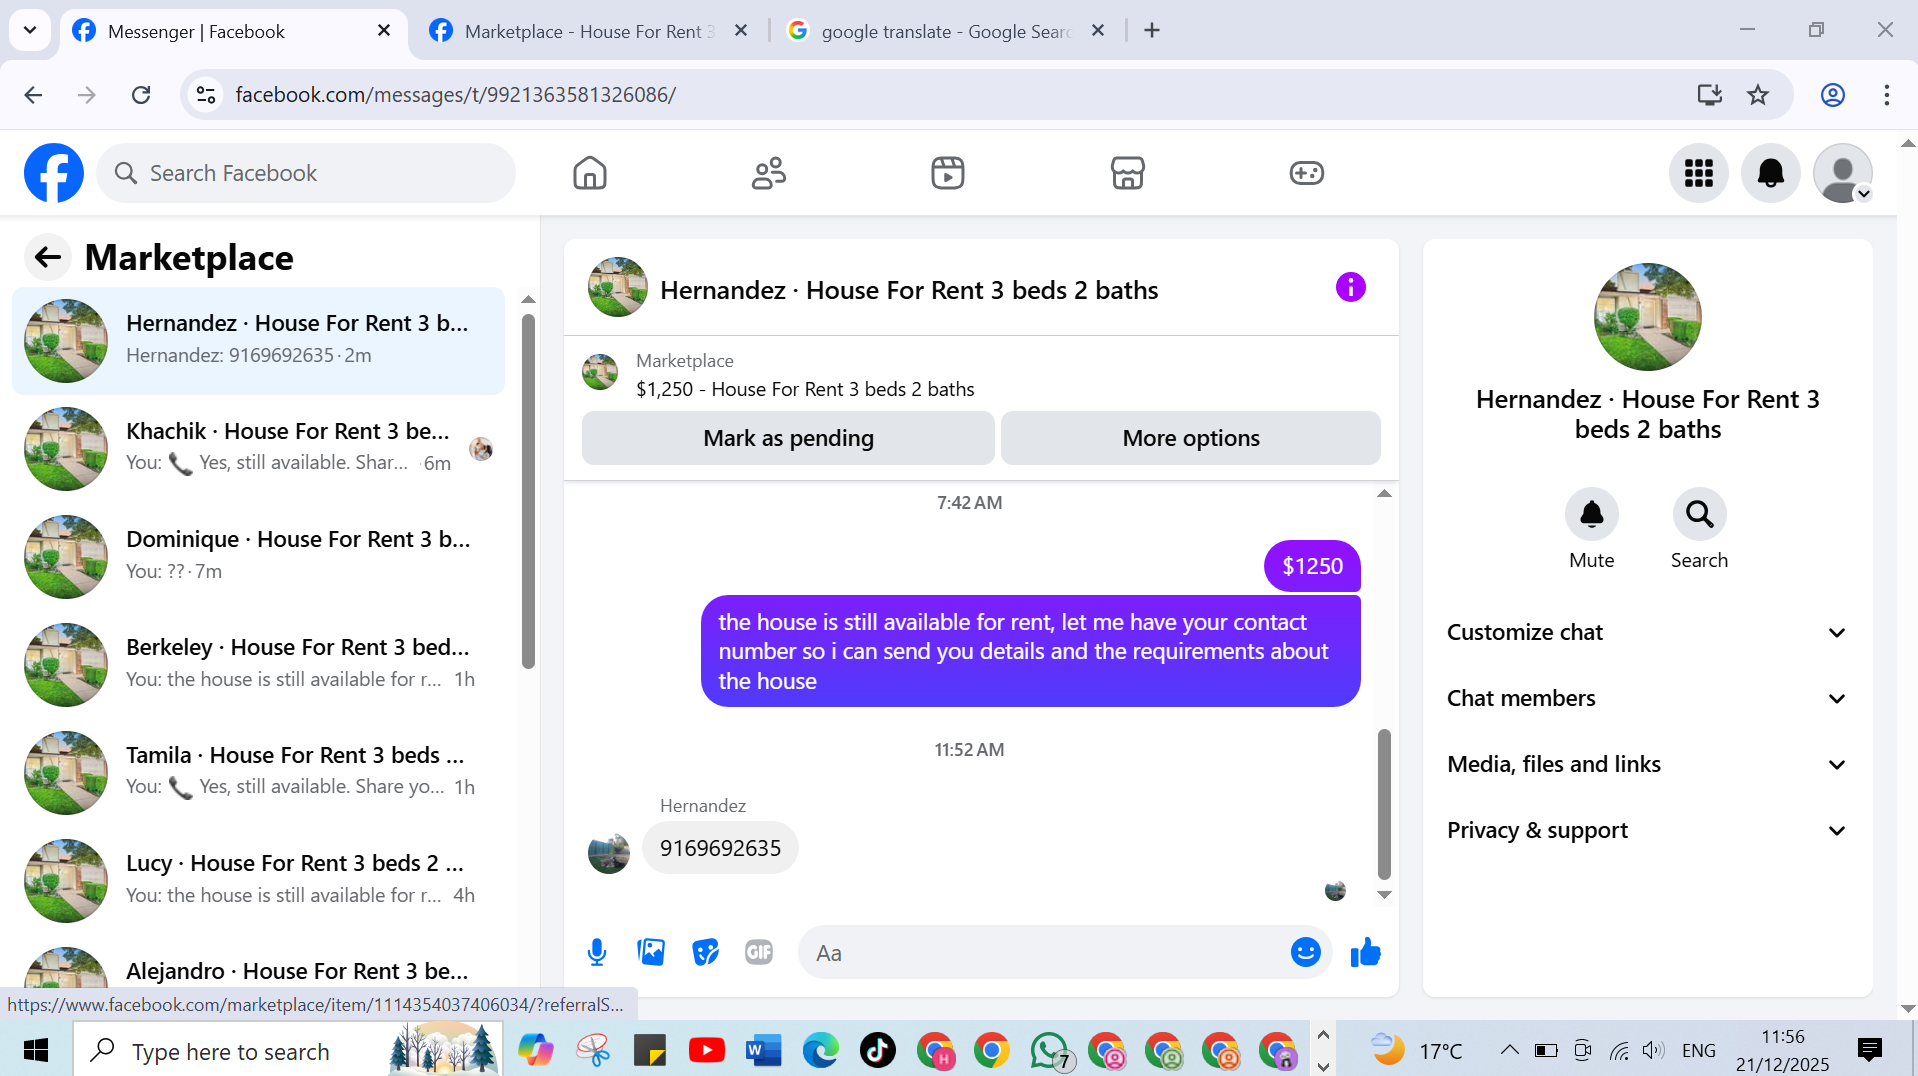
Task: Open Chrome profile icon
Action: pyautogui.click(x=1832, y=95)
